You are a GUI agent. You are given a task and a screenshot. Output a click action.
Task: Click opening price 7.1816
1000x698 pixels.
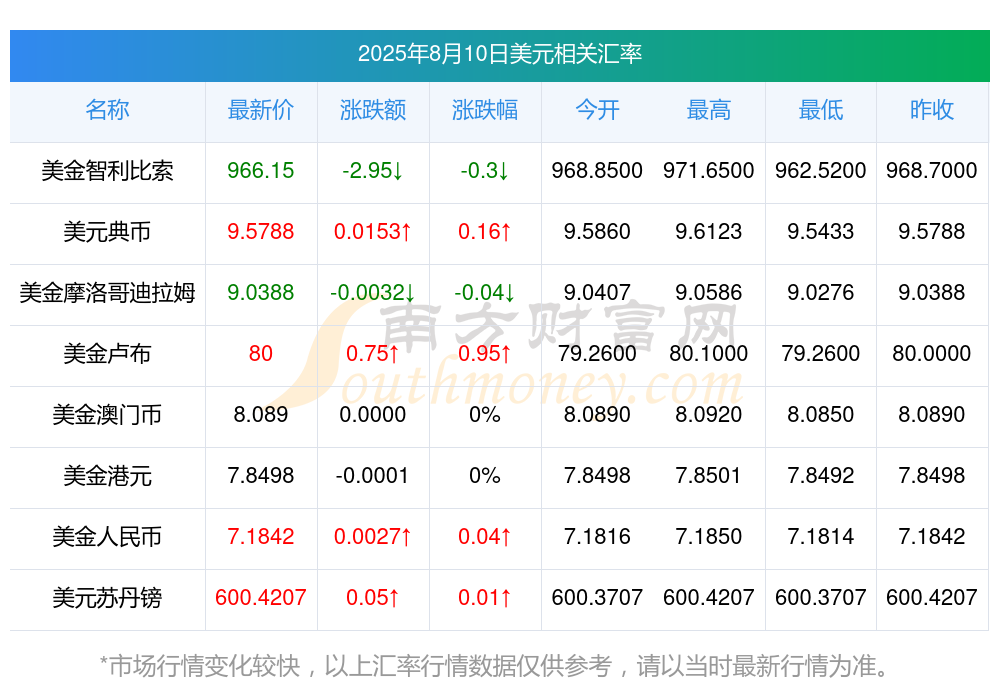pyautogui.click(x=597, y=537)
